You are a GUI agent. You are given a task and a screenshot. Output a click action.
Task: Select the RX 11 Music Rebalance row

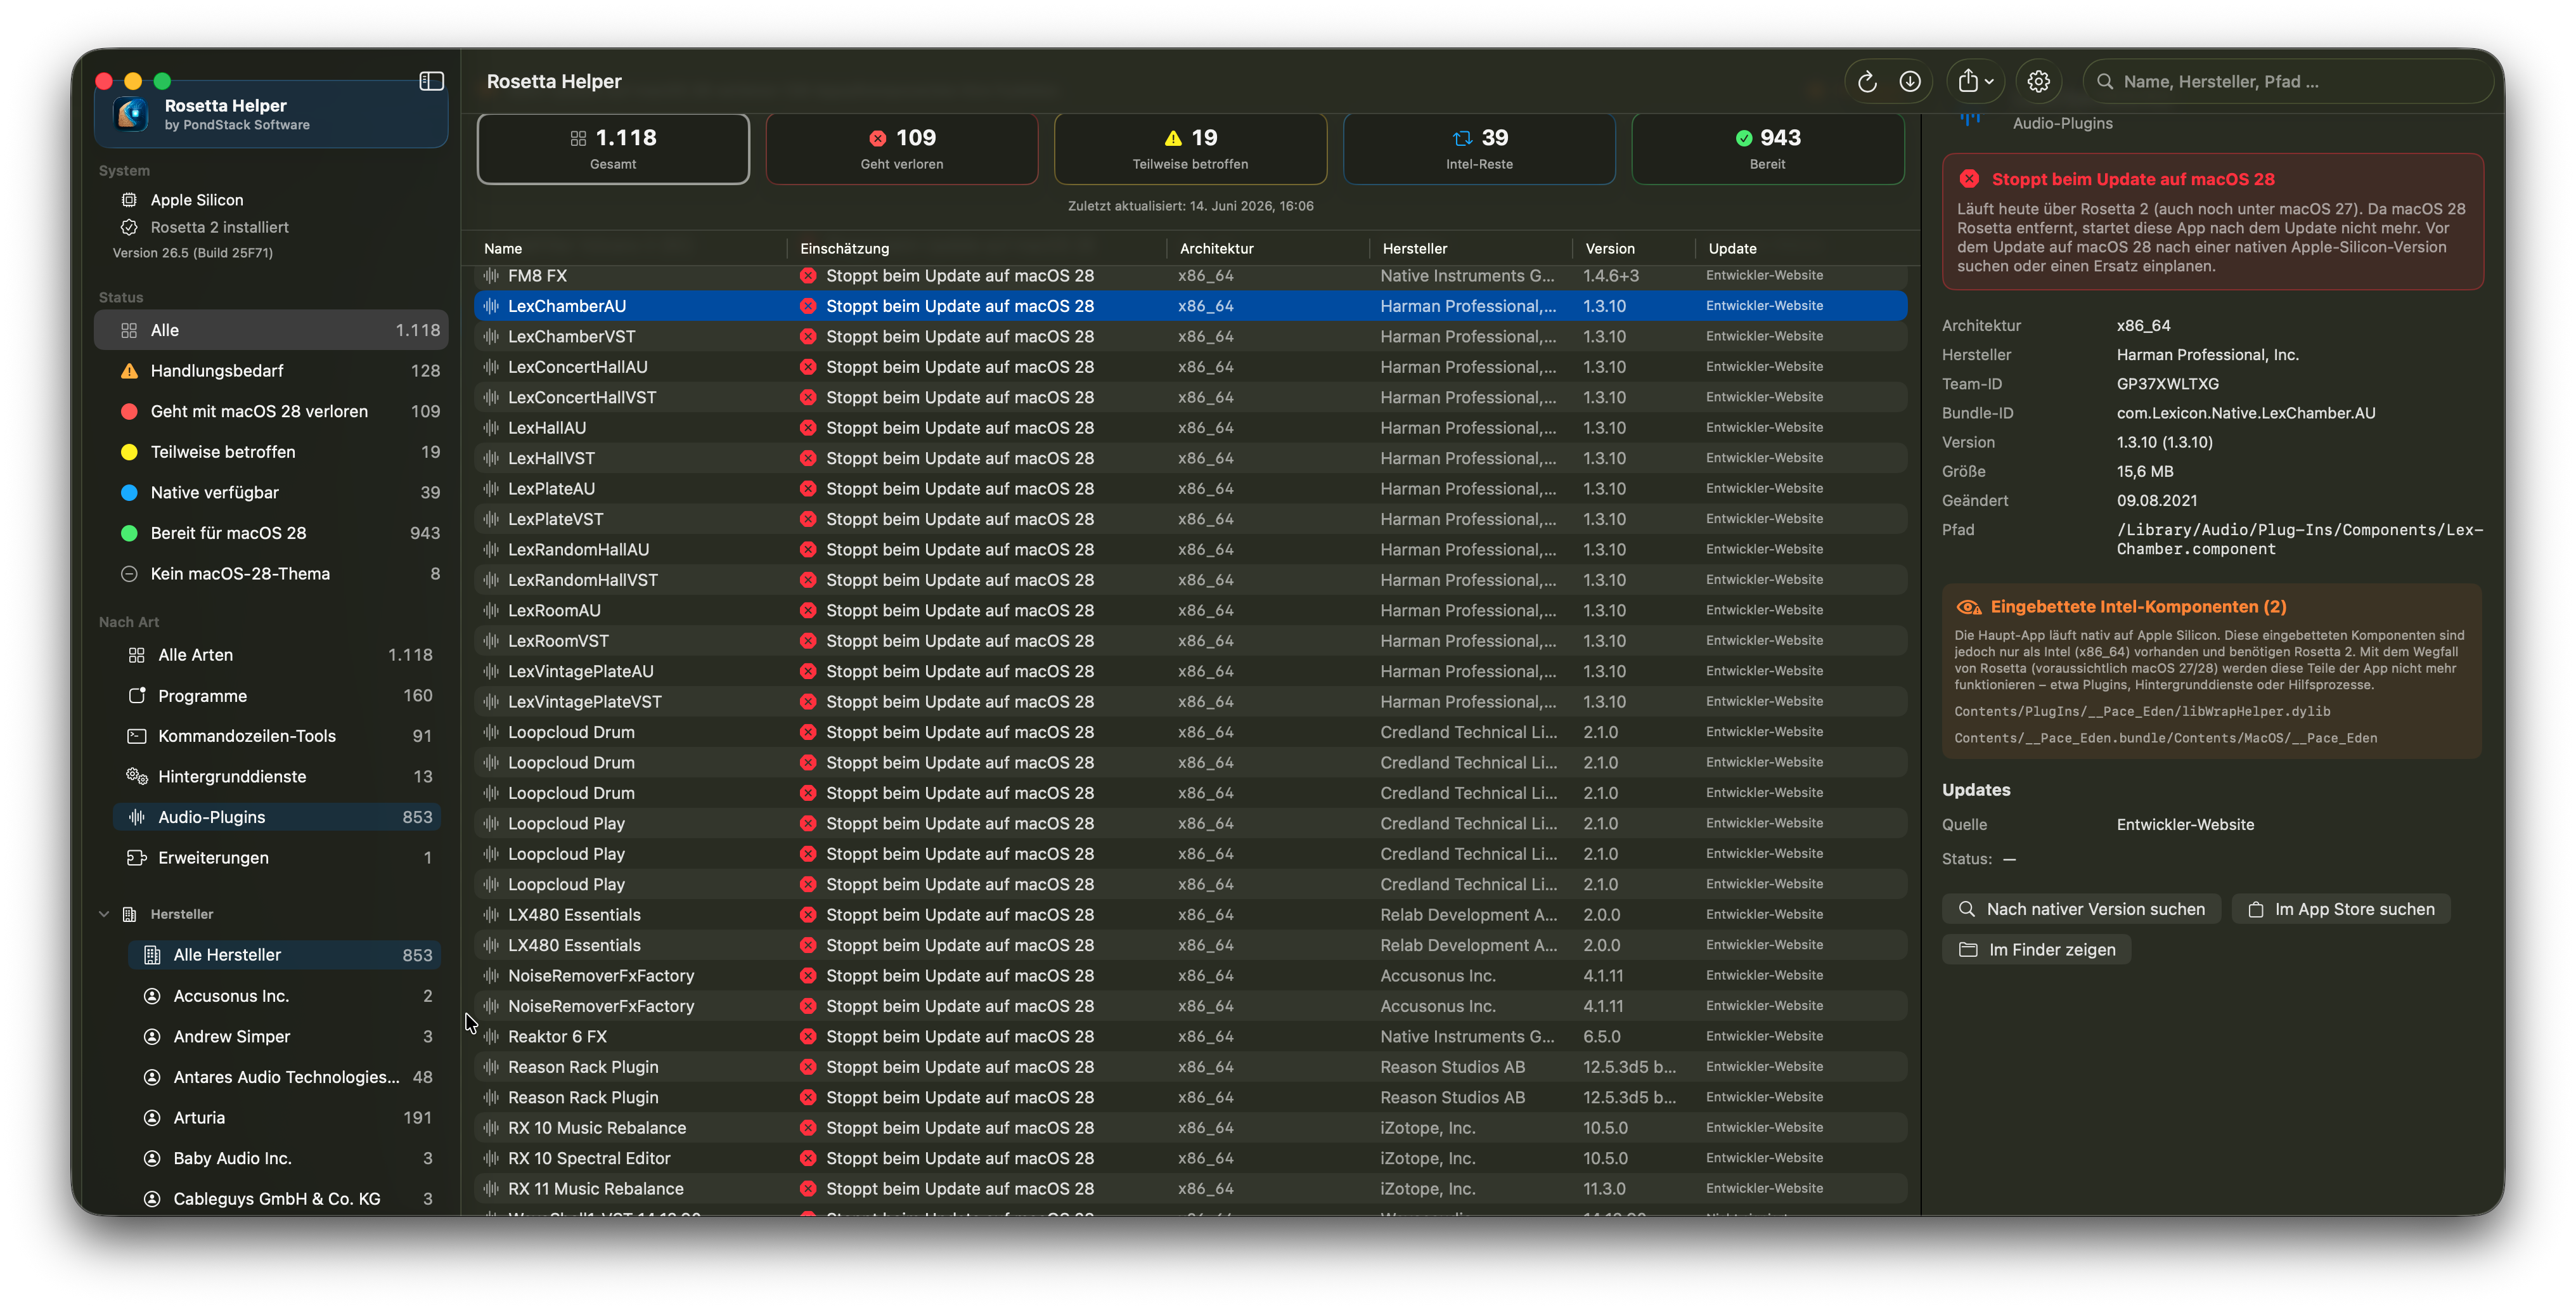[x=1191, y=1189]
